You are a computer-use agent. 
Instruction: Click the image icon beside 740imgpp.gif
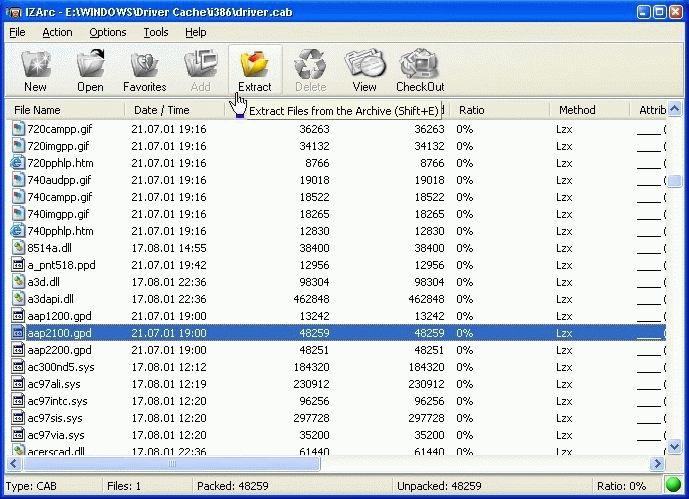(18, 214)
